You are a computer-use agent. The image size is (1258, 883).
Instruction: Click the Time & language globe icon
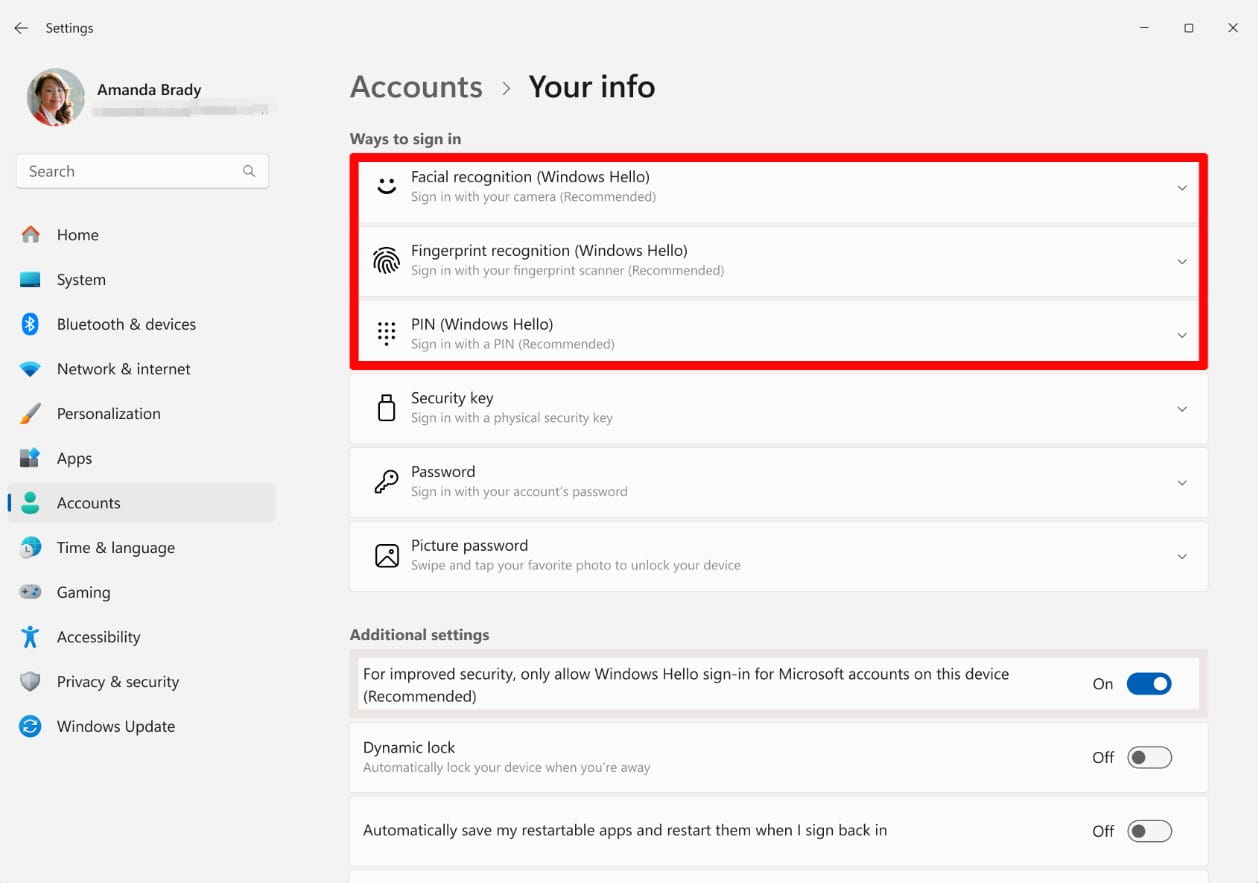tap(31, 547)
